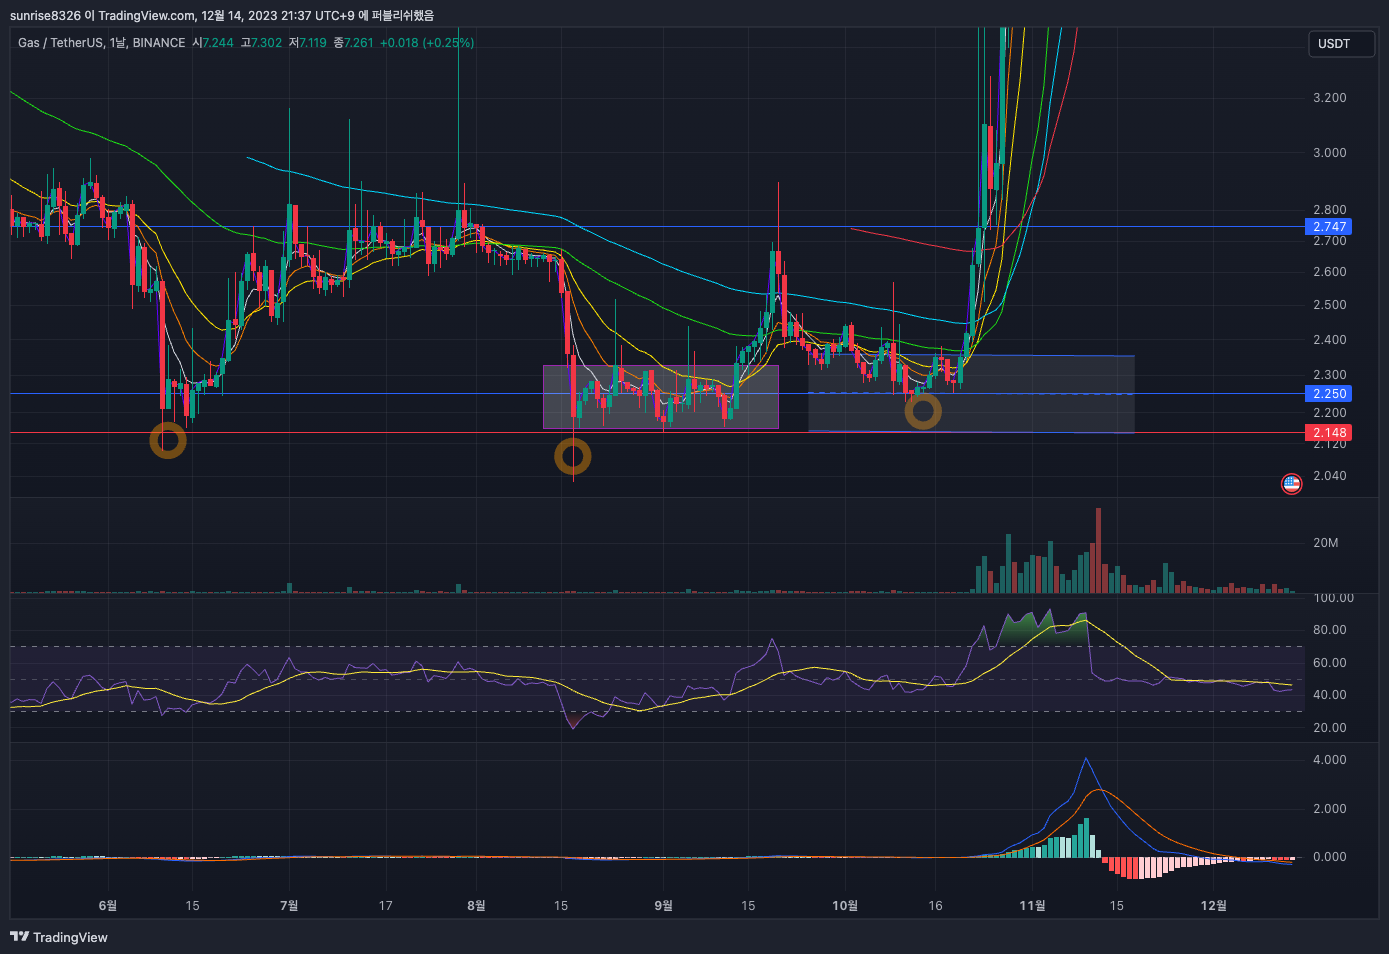Click the 8월 date axis label

(x=476, y=906)
